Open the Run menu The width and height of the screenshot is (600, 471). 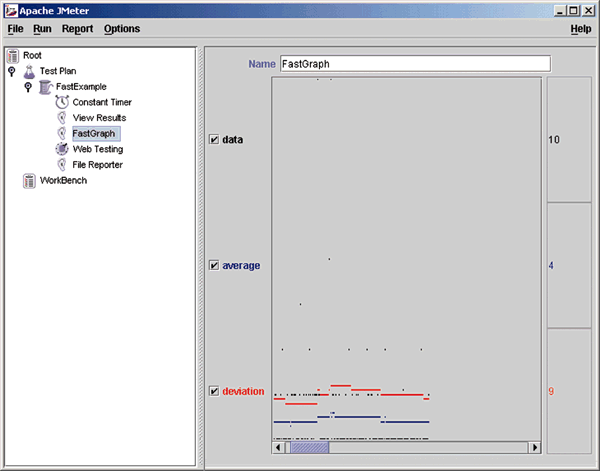coord(42,29)
